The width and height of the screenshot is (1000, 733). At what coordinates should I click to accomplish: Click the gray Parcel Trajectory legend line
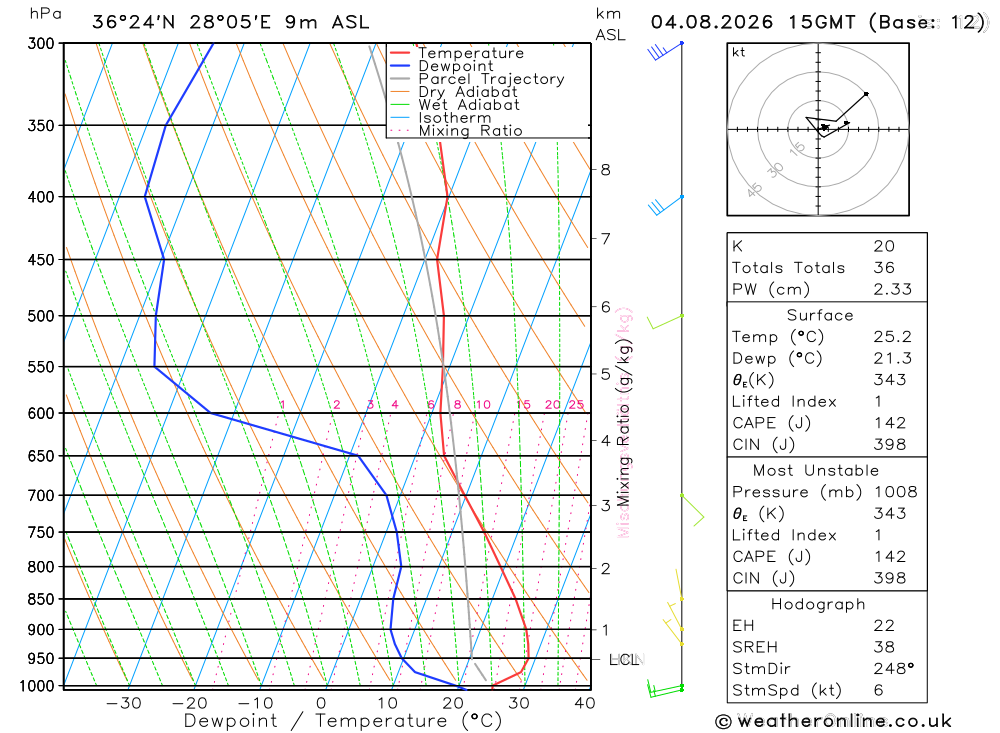[400, 79]
